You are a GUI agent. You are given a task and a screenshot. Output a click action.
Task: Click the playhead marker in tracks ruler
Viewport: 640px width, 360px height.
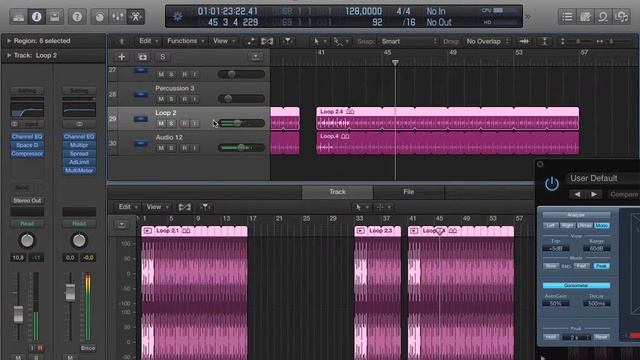395,62
